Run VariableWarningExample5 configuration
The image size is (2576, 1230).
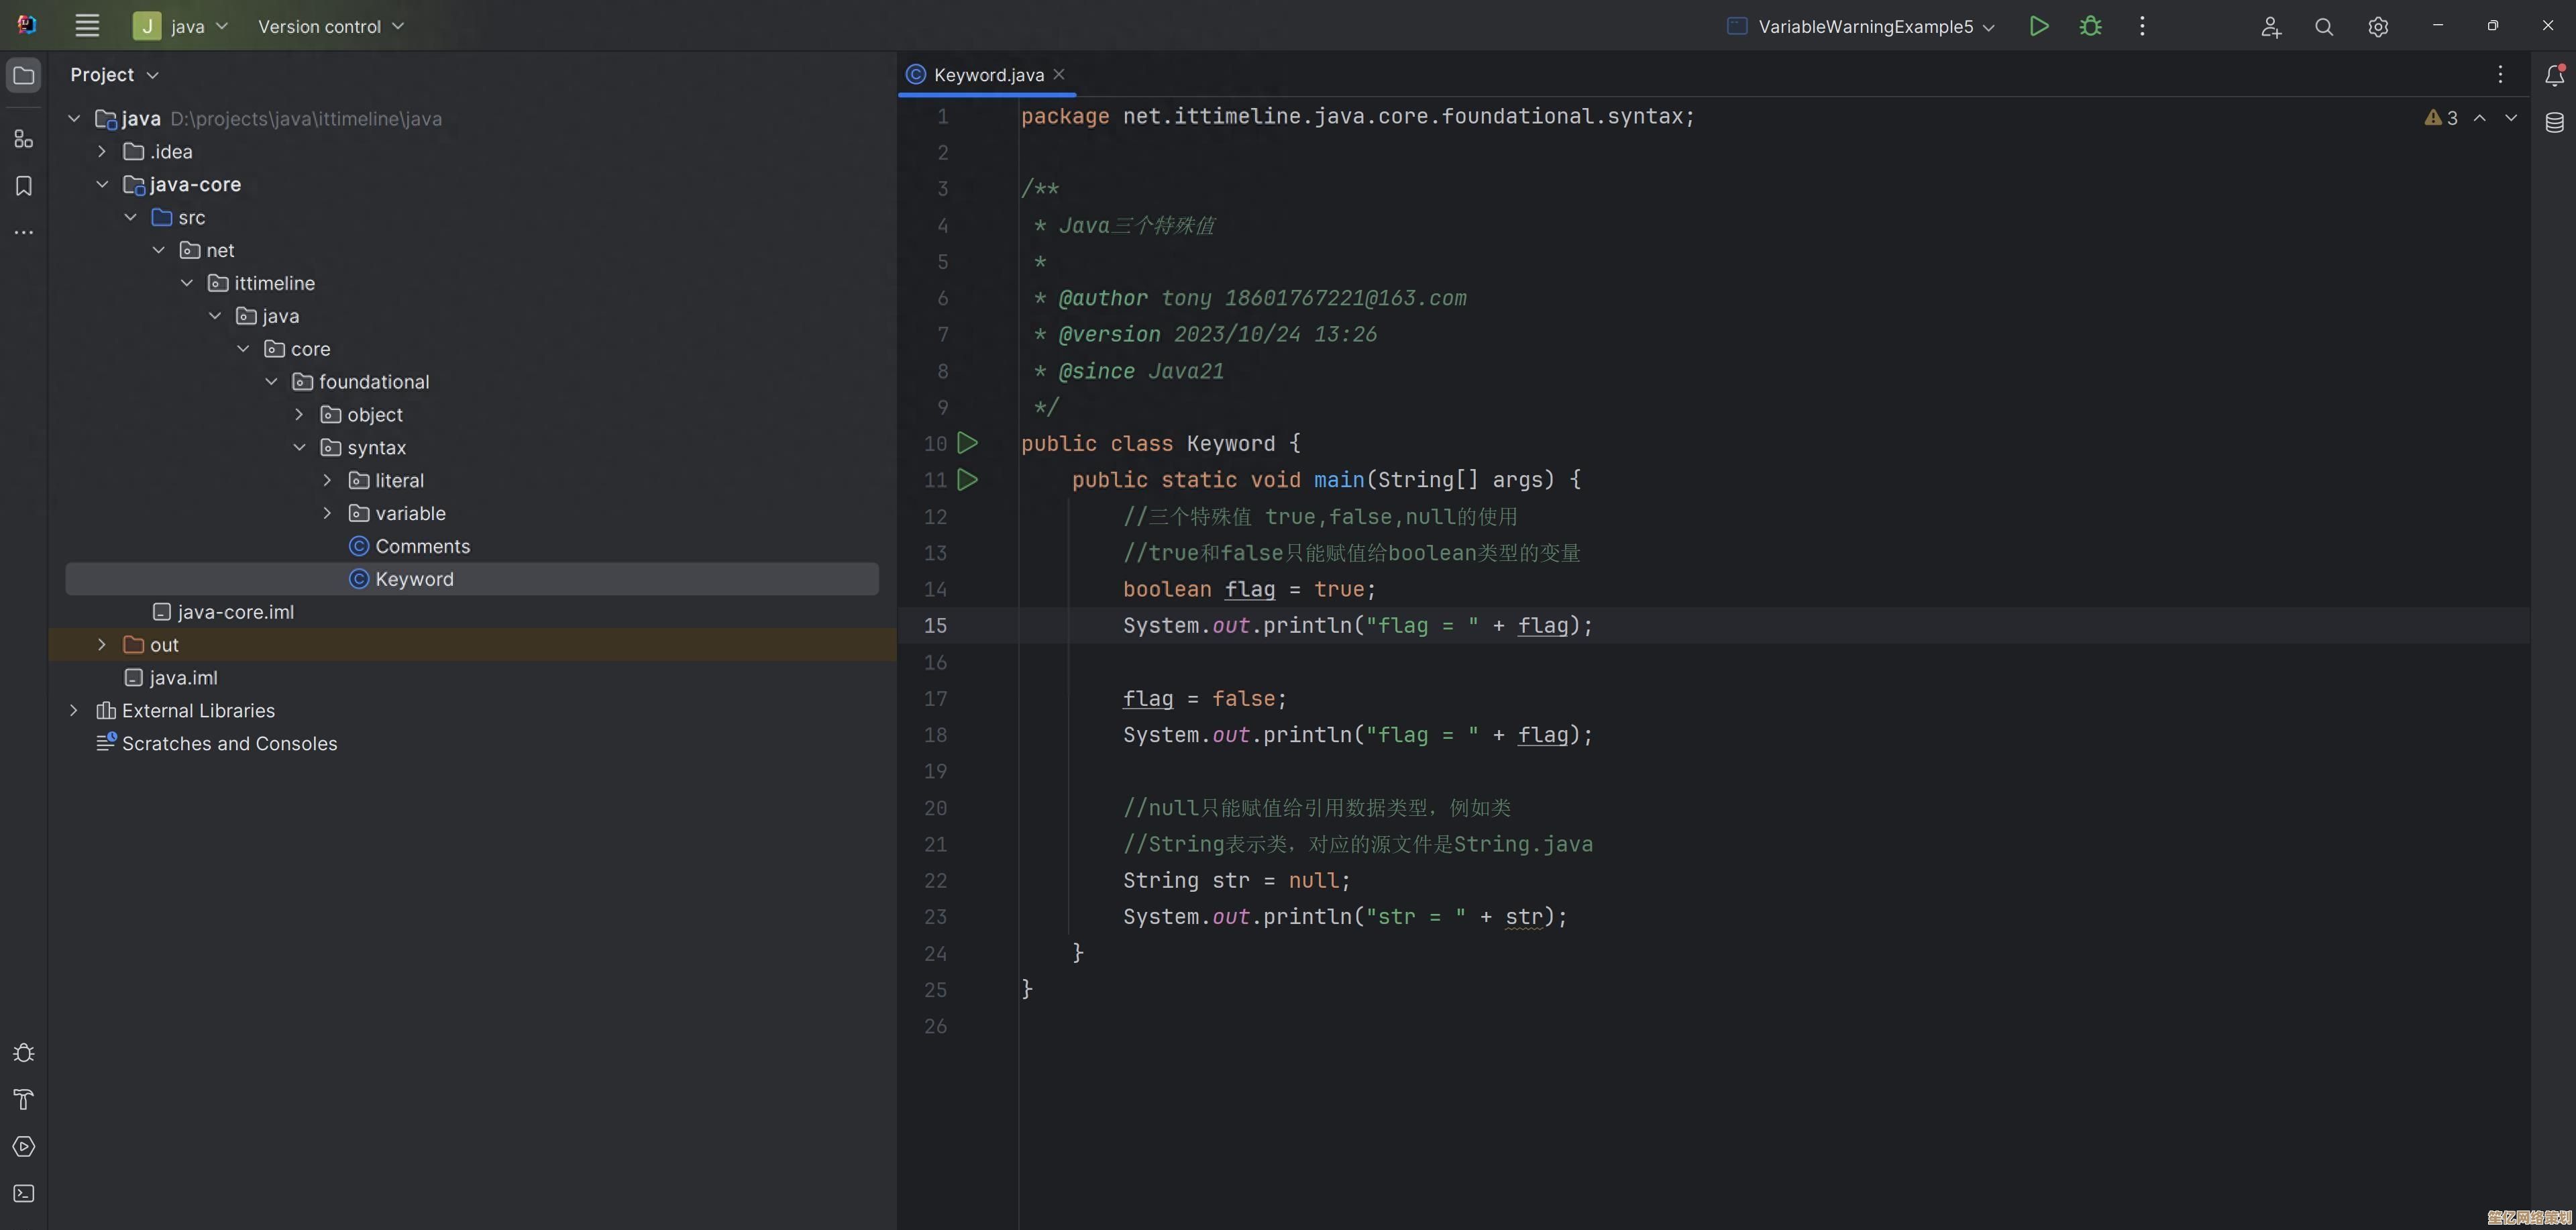pyautogui.click(x=2038, y=26)
